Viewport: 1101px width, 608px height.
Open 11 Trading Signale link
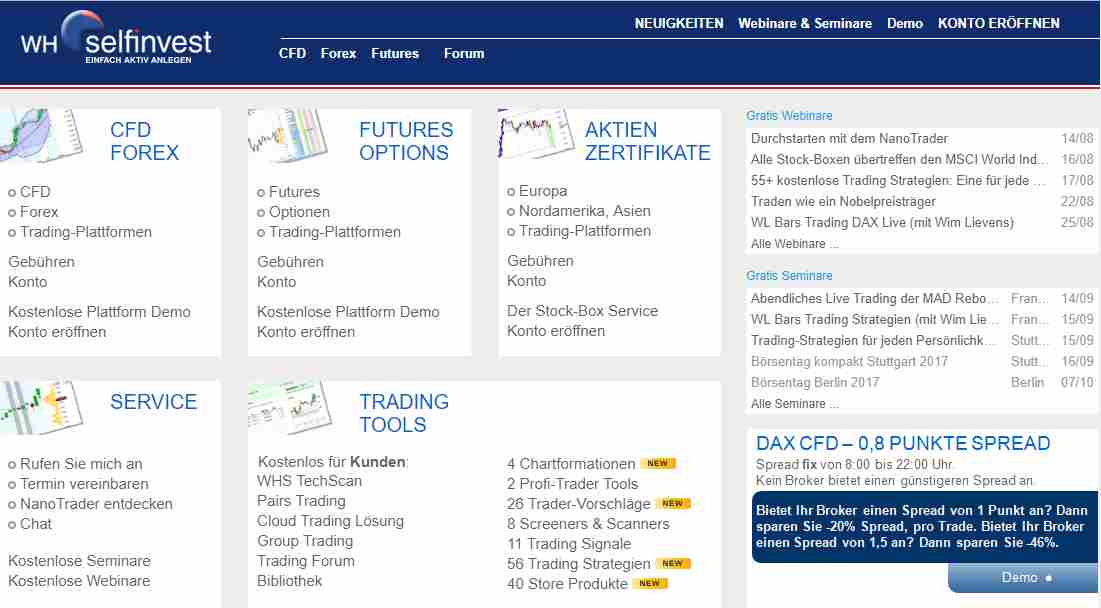(569, 543)
